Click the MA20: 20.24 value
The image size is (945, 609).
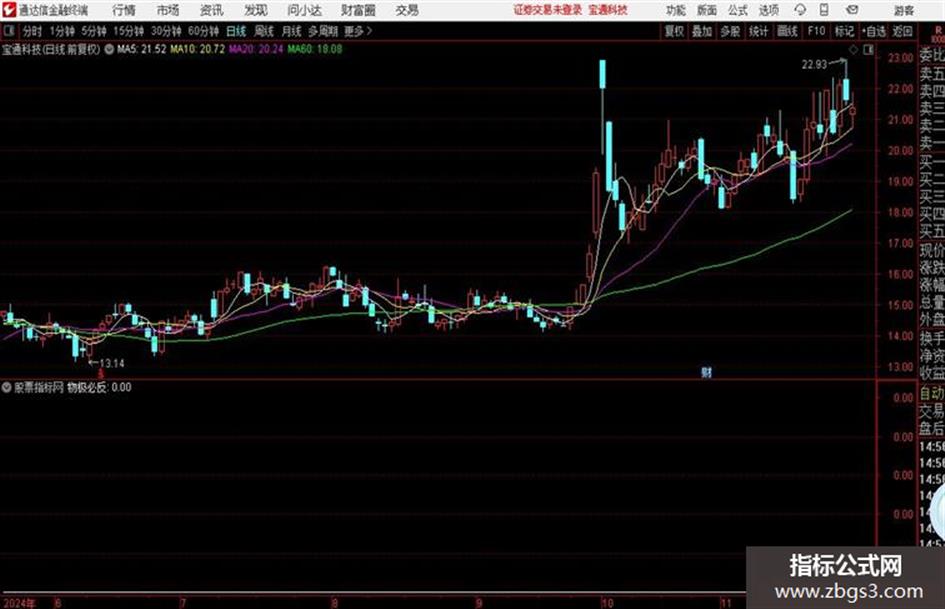tap(256, 49)
